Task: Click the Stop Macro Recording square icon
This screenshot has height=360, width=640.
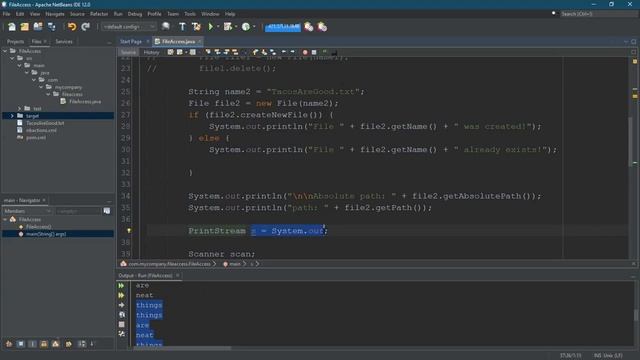Action: tap(314, 52)
